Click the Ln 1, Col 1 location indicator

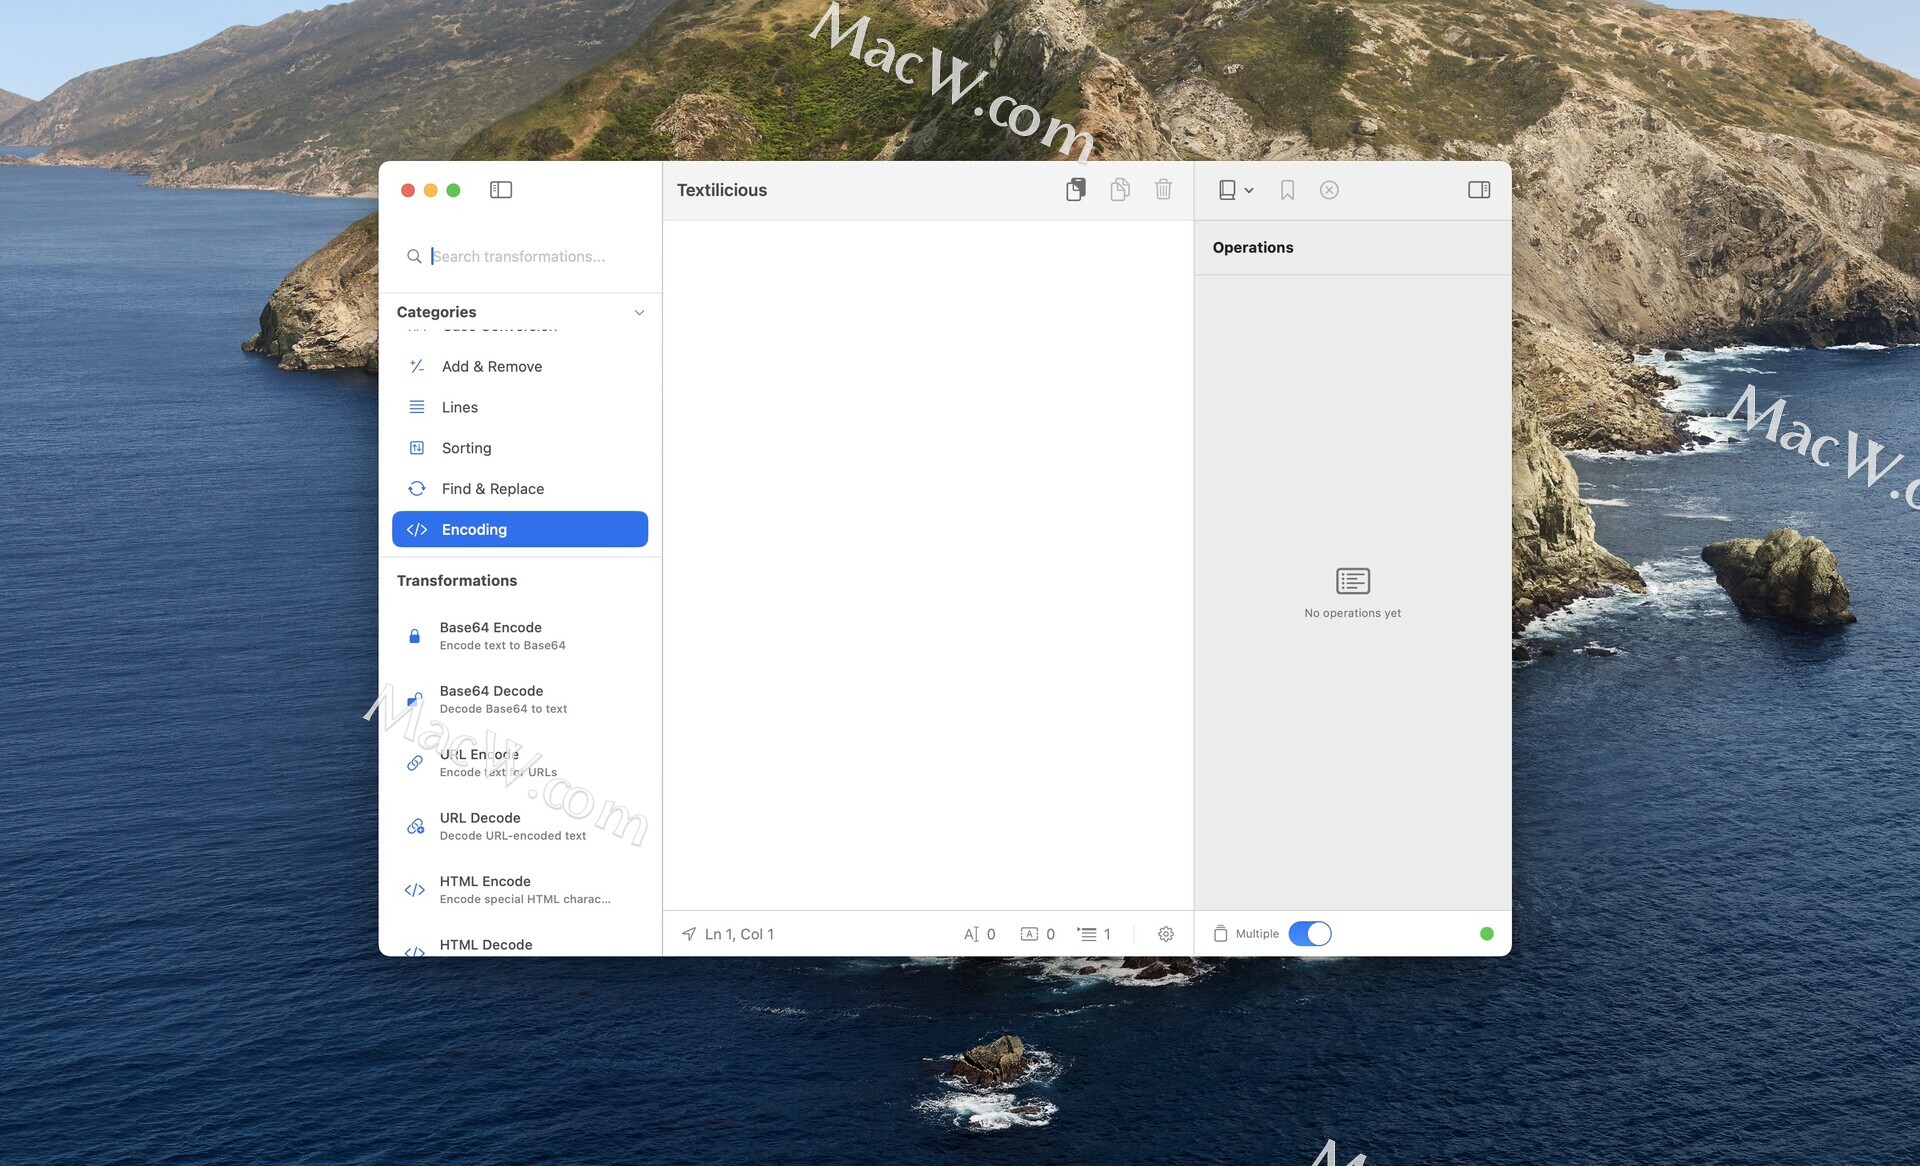738,934
